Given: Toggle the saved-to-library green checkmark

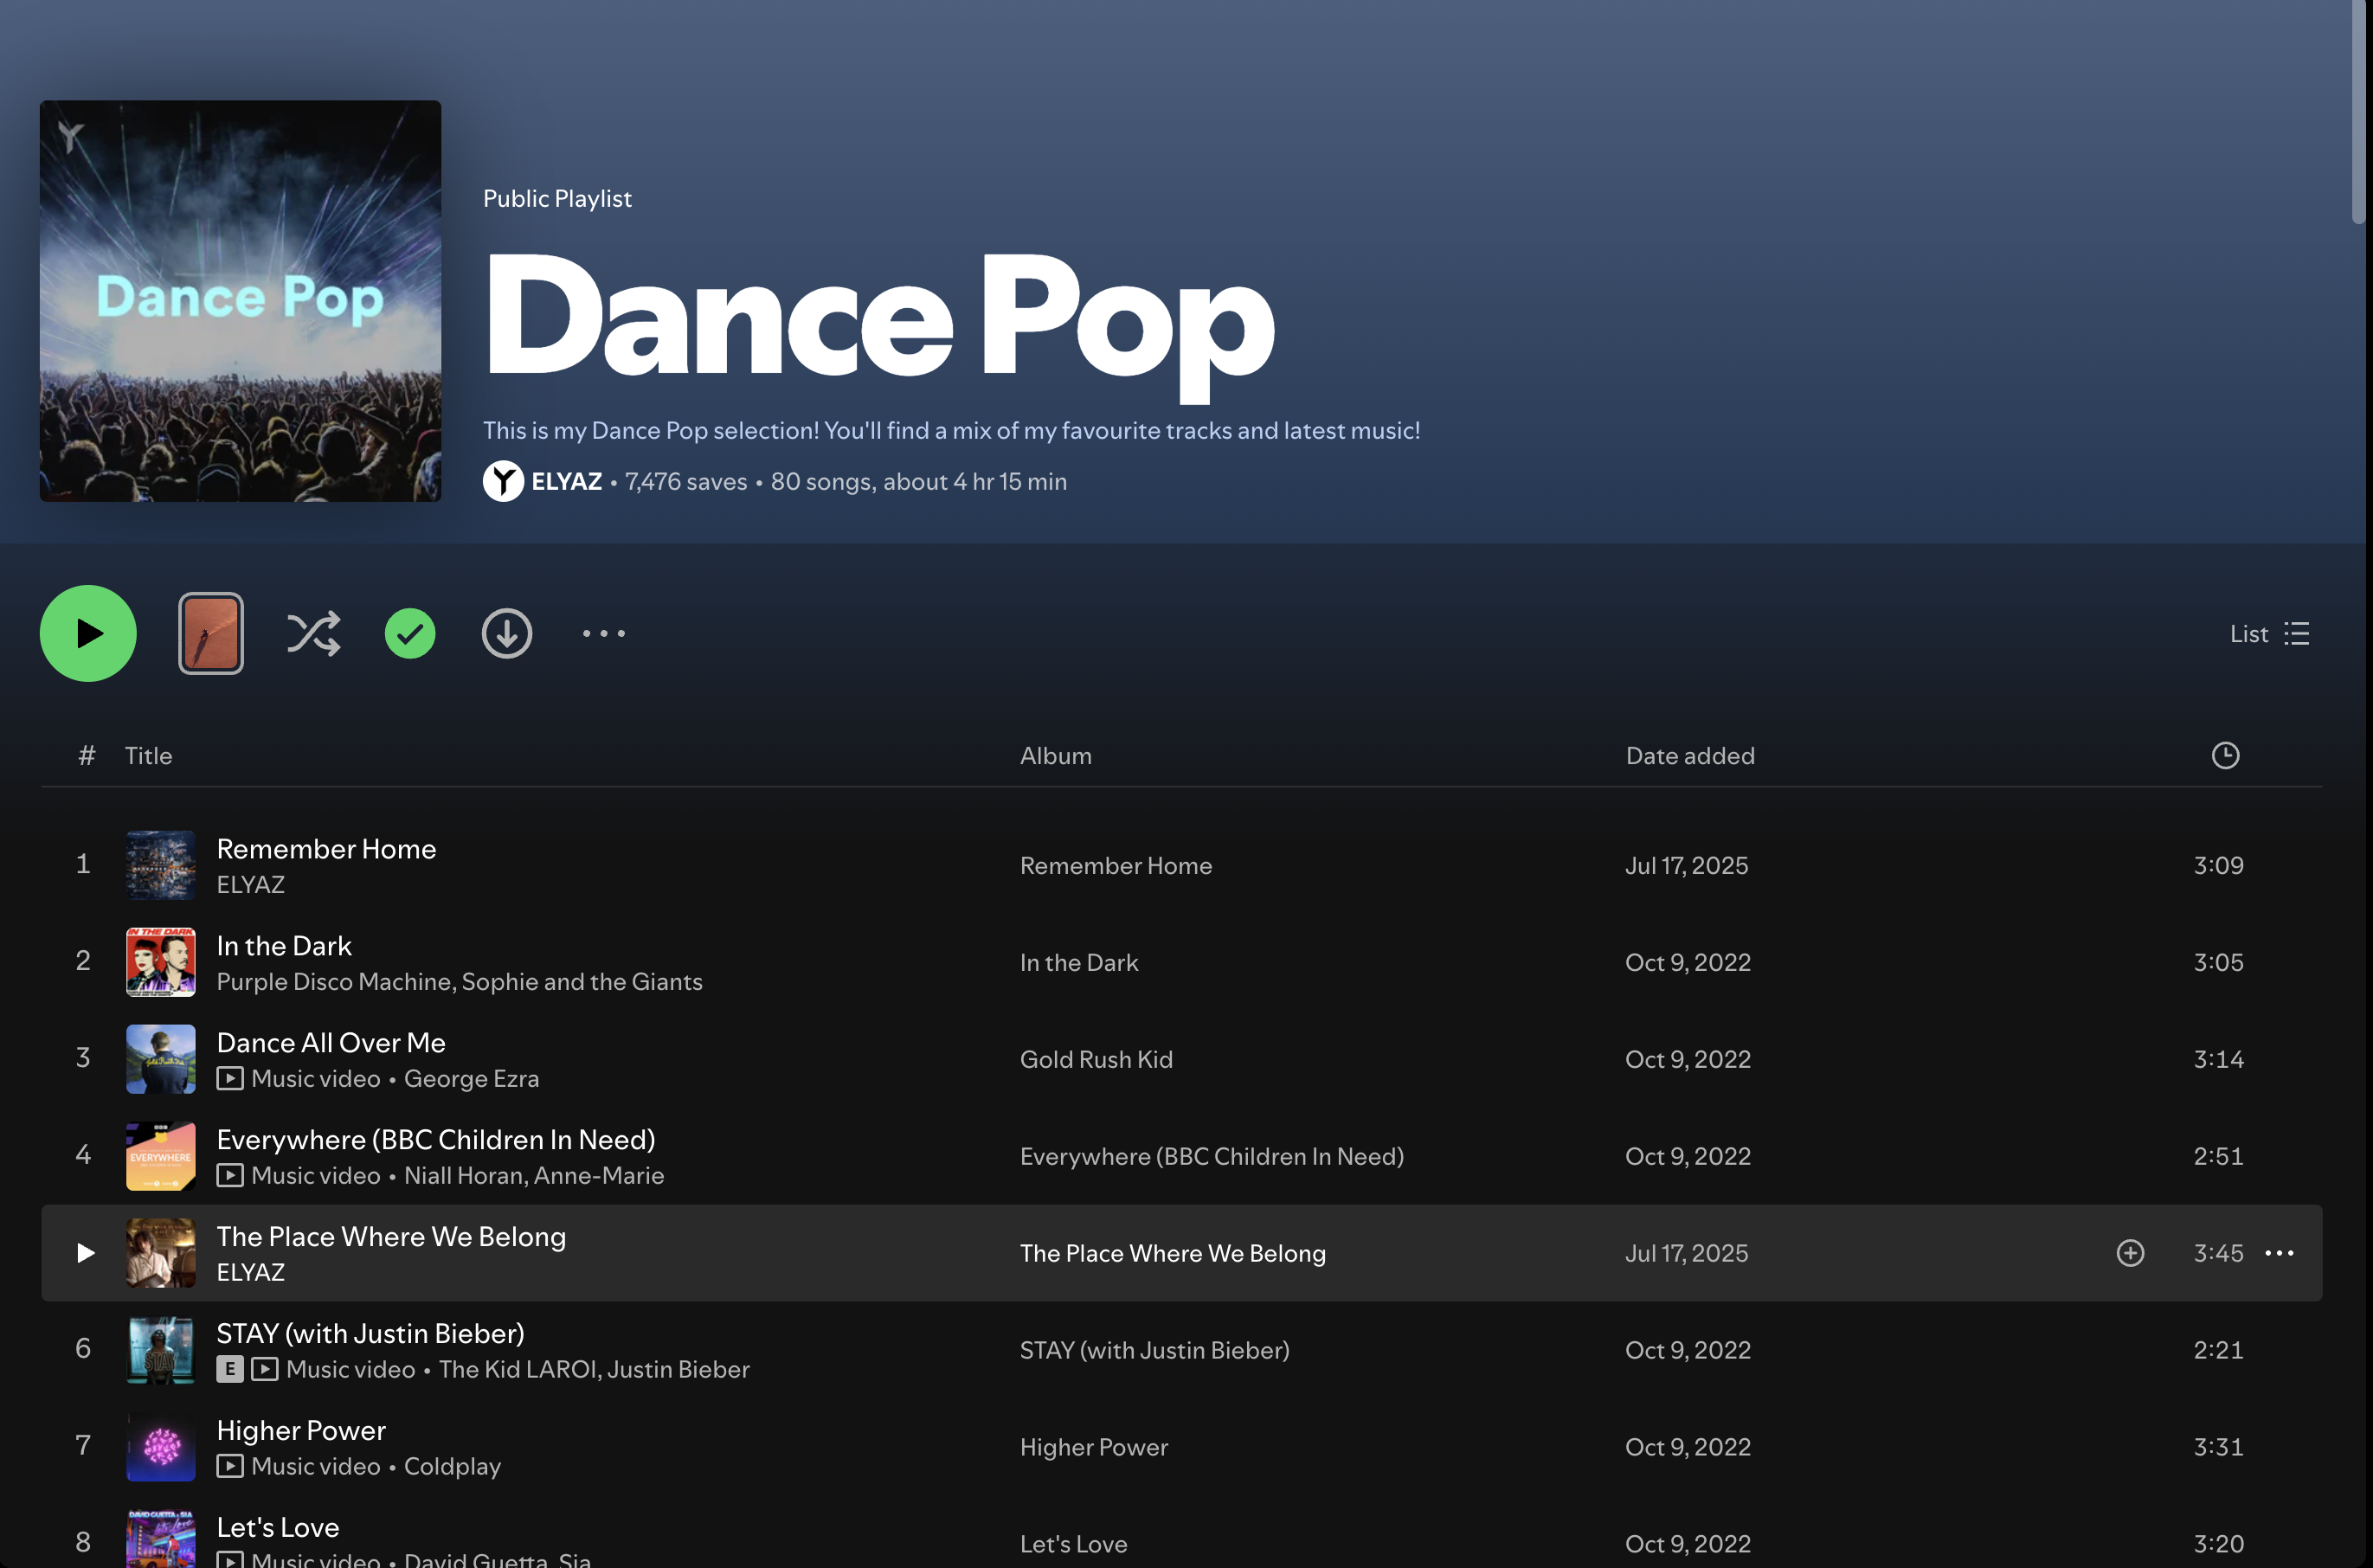Looking at the screenshot, I should tap(410, 634).
